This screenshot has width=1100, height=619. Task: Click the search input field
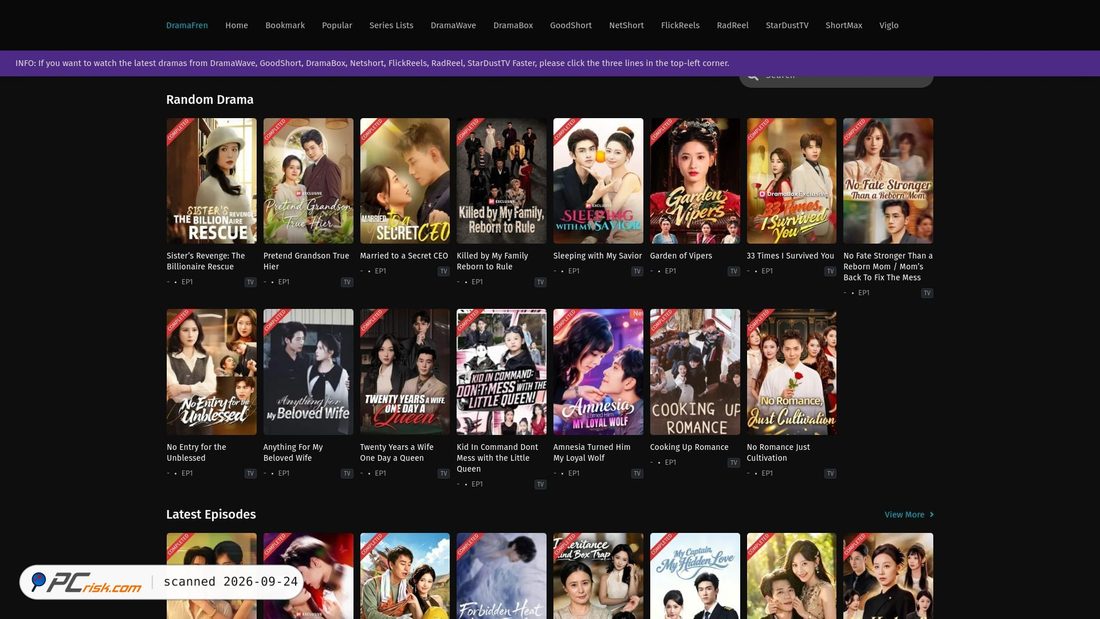tap(836, 79)
